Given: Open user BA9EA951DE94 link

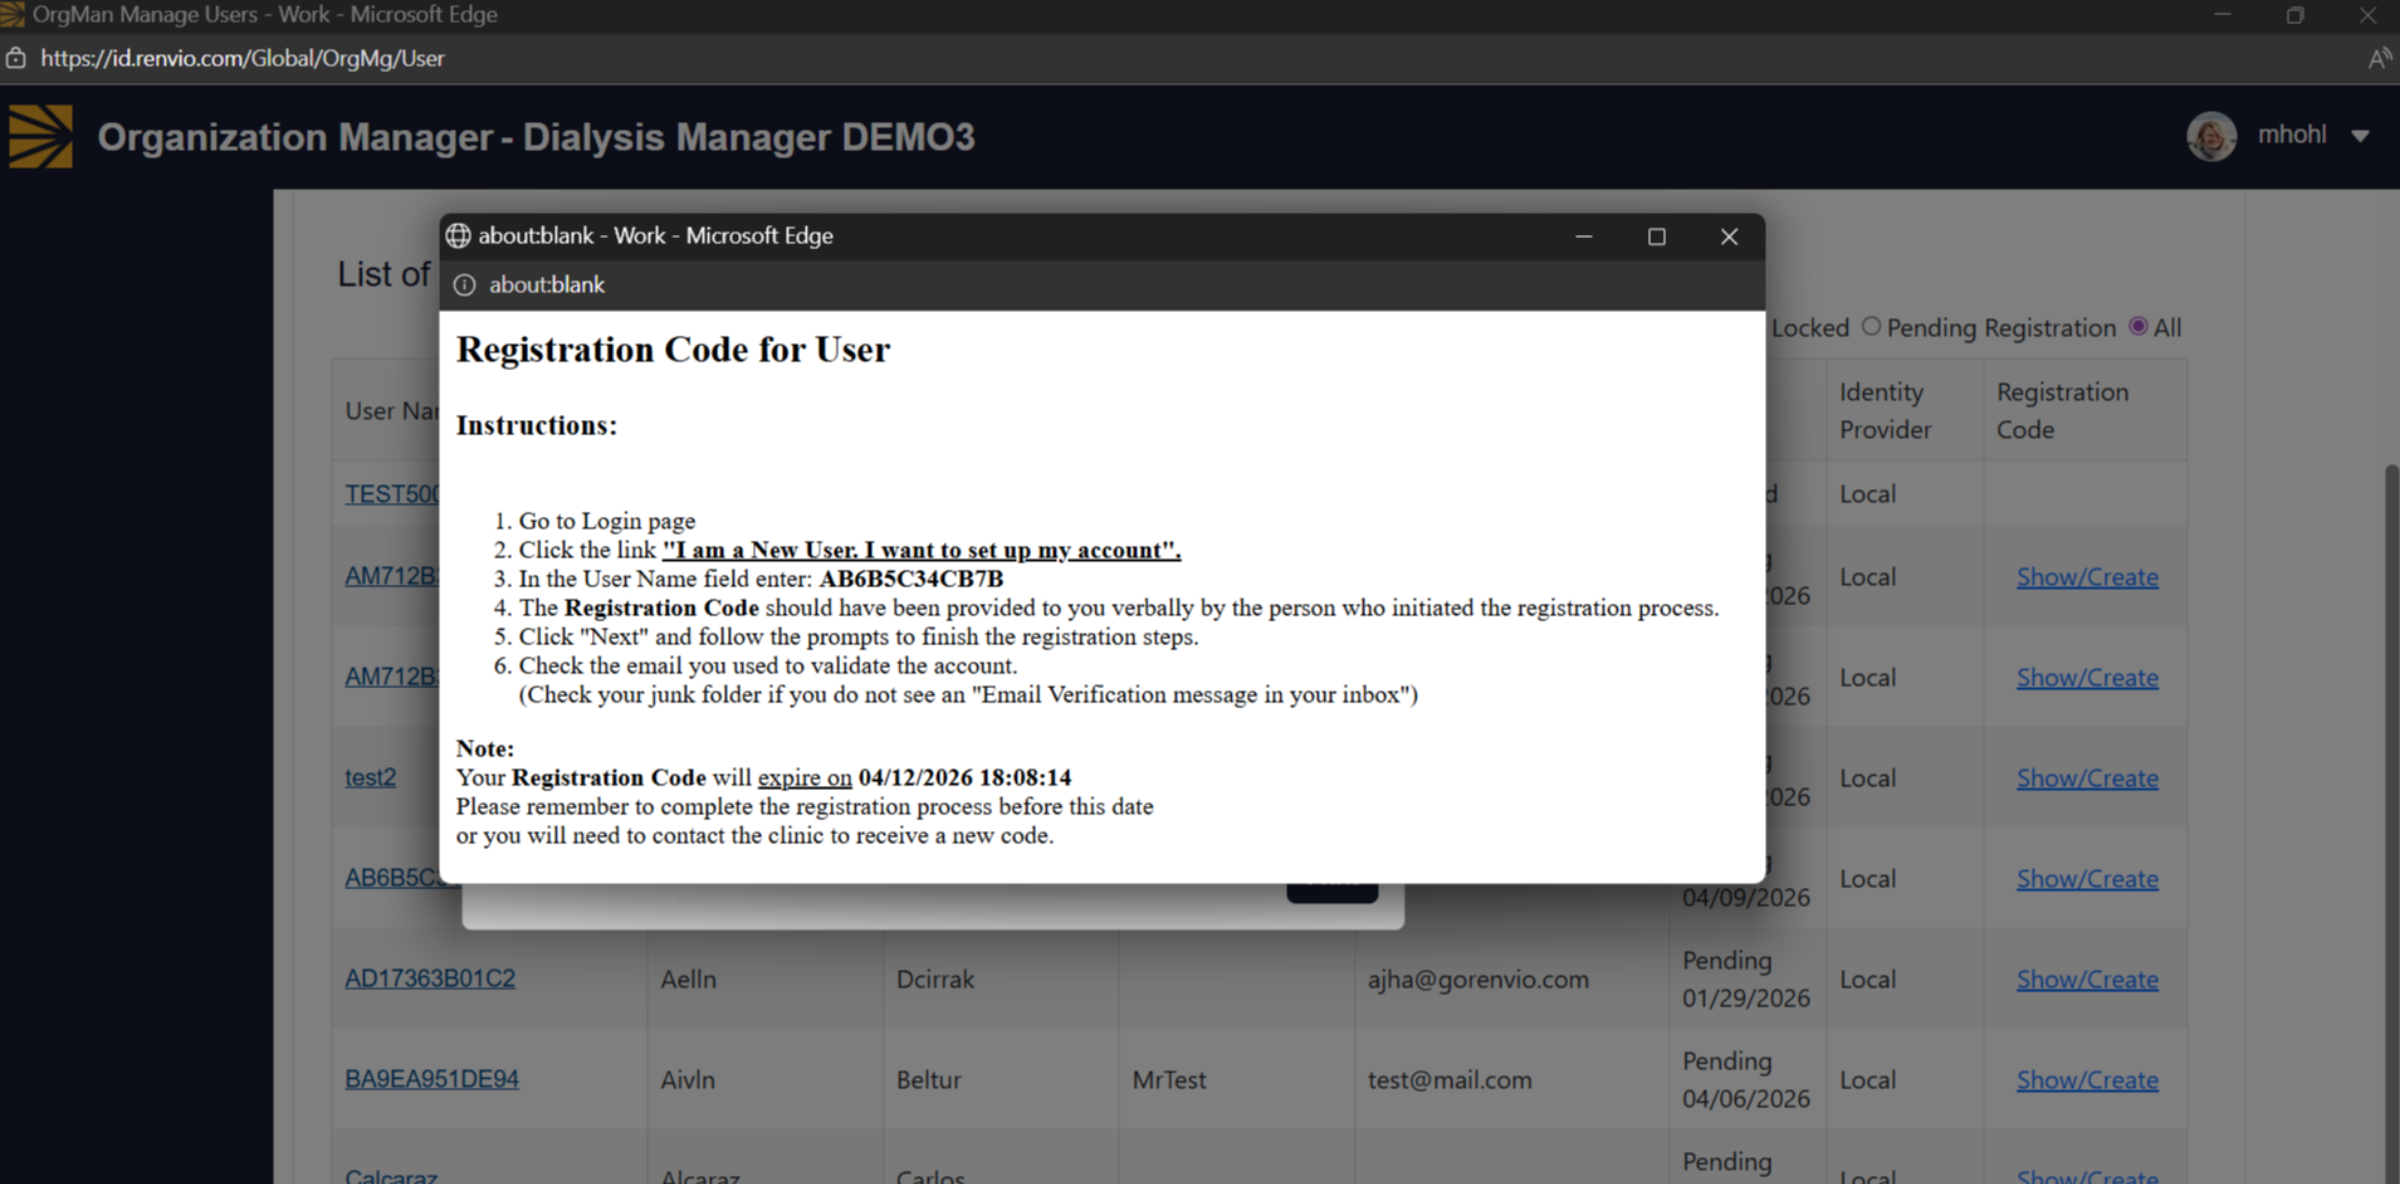Looking at the screenshot, I should (432, 1079).
